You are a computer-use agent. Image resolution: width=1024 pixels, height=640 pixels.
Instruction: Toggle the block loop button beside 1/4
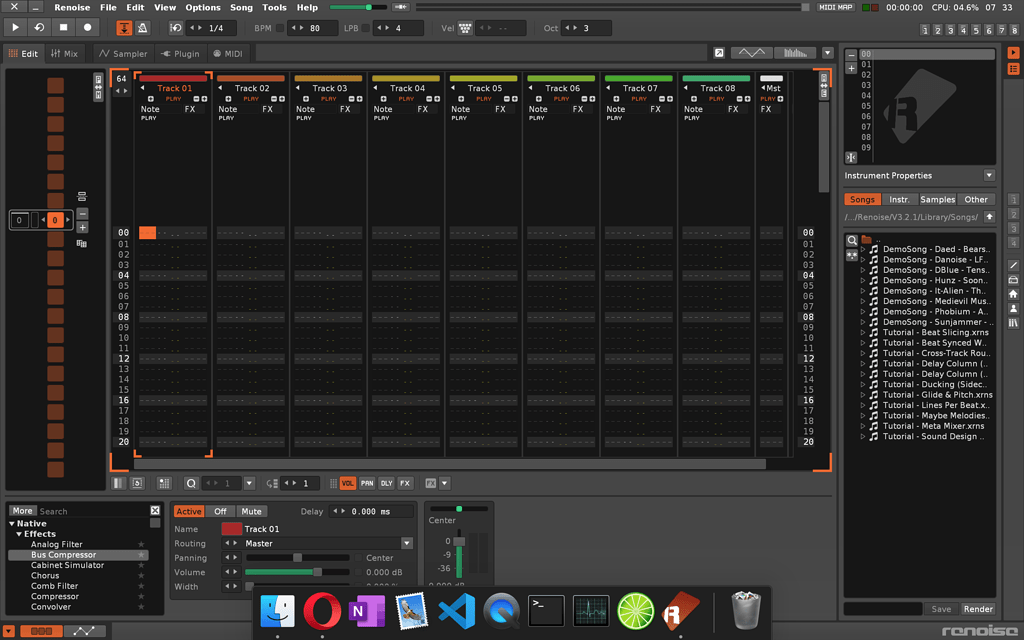coord(176,28)
